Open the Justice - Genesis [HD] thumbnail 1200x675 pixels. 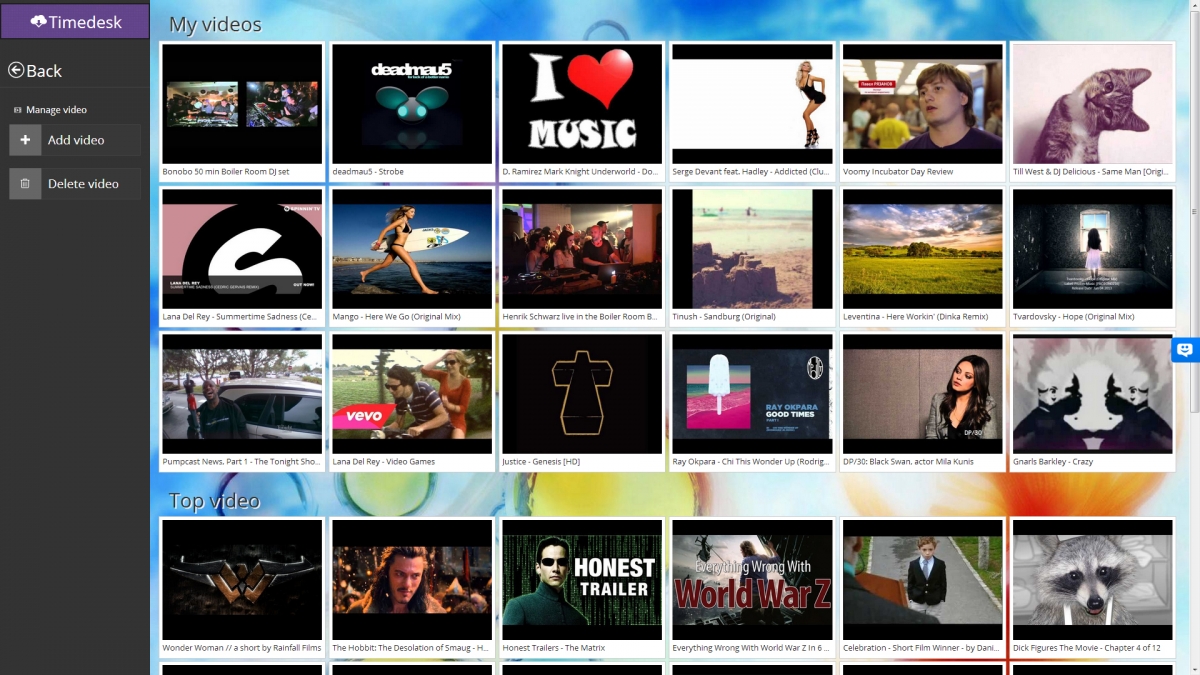(582, 394)
